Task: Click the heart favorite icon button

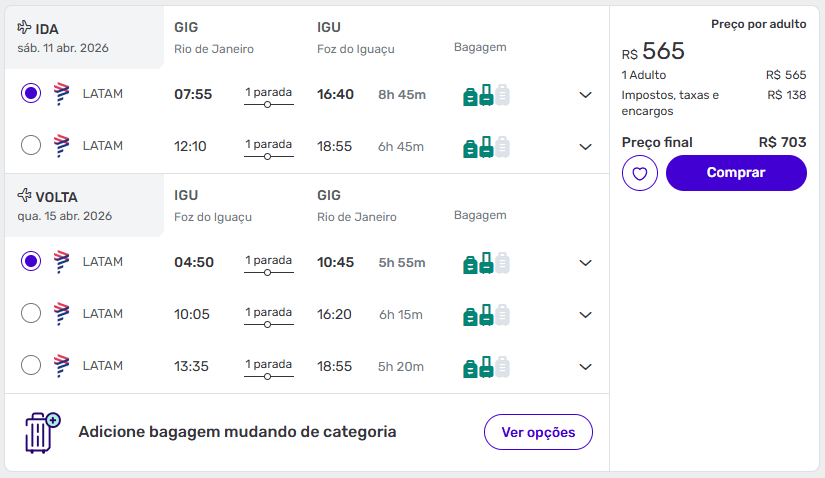Action: point(639,173)
